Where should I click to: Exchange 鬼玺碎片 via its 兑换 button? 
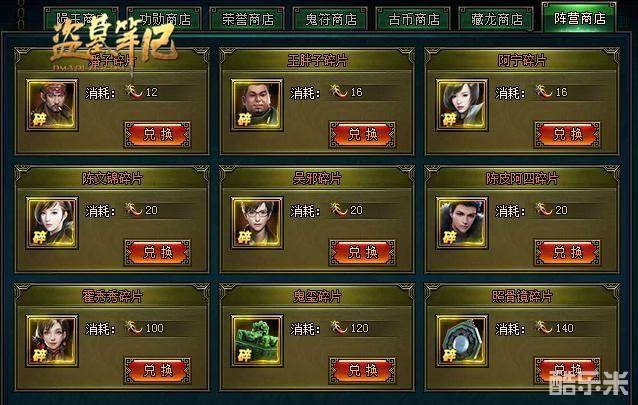click(363, 370)
